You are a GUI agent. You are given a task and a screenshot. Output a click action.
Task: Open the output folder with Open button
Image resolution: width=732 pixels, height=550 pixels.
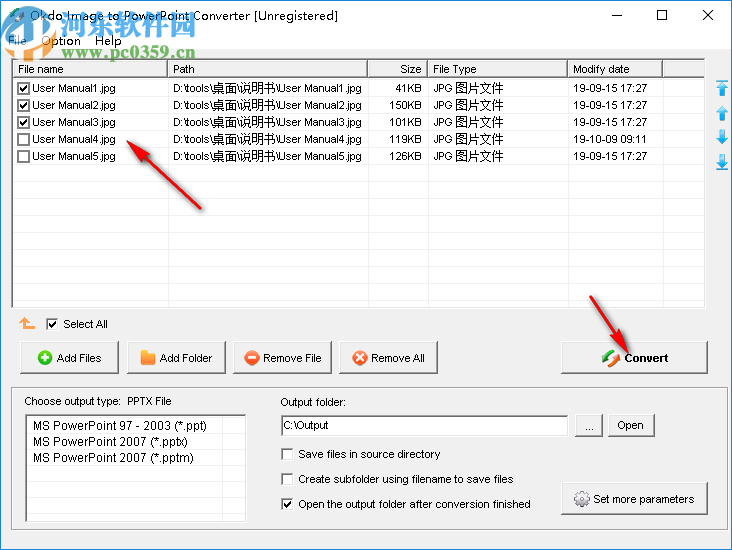click(631, 425)
